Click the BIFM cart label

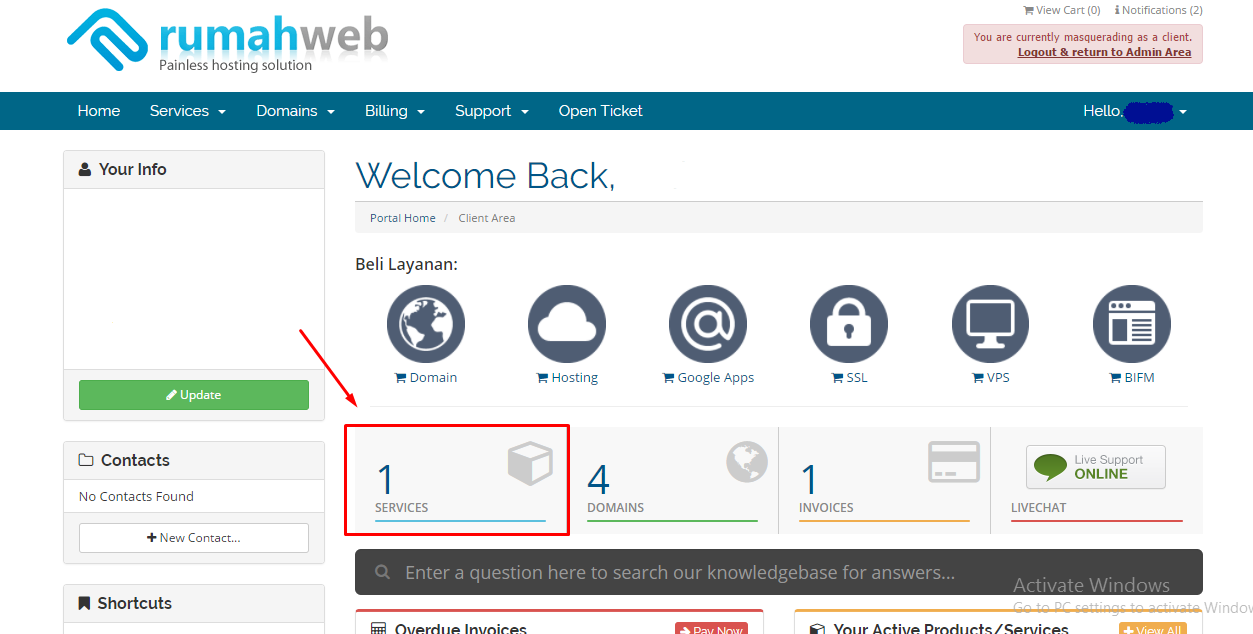coord(1132,378)
